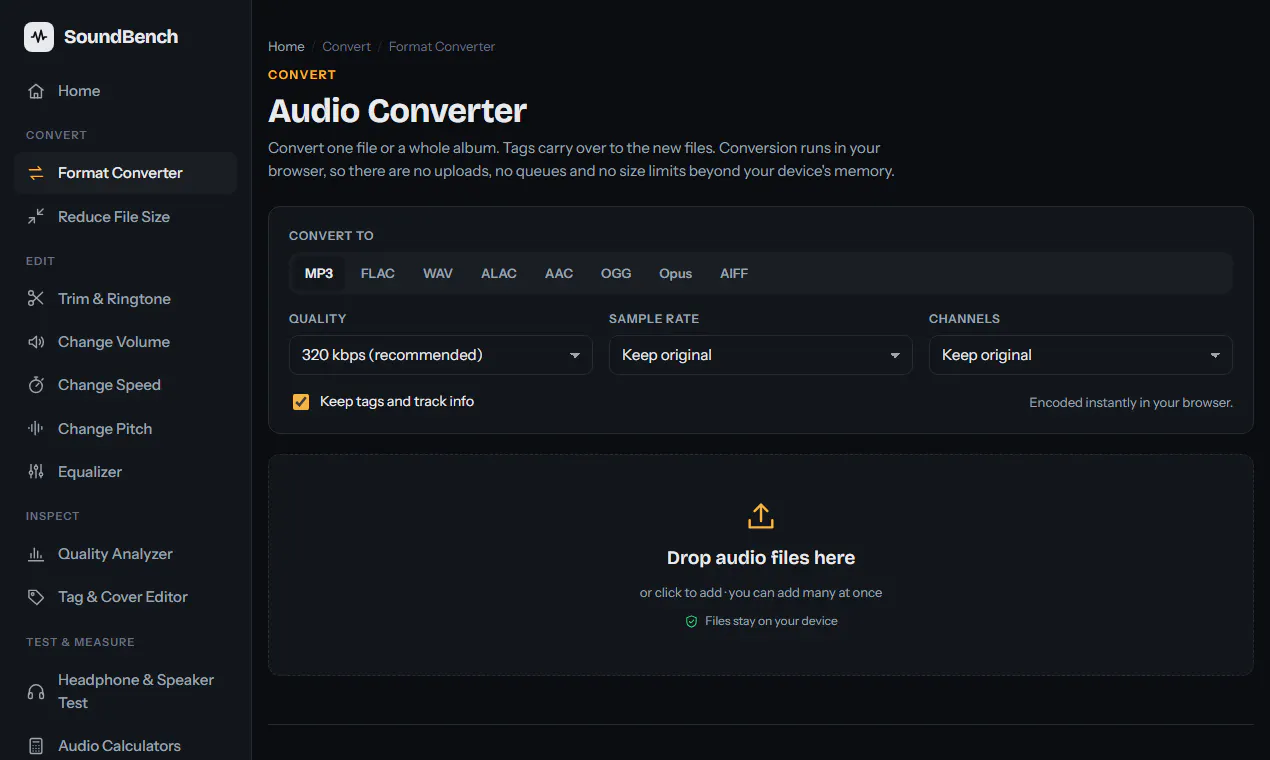Screen dimensions: 1270x760
Task: Click the Keep tags and track info label
Action: 397,402
